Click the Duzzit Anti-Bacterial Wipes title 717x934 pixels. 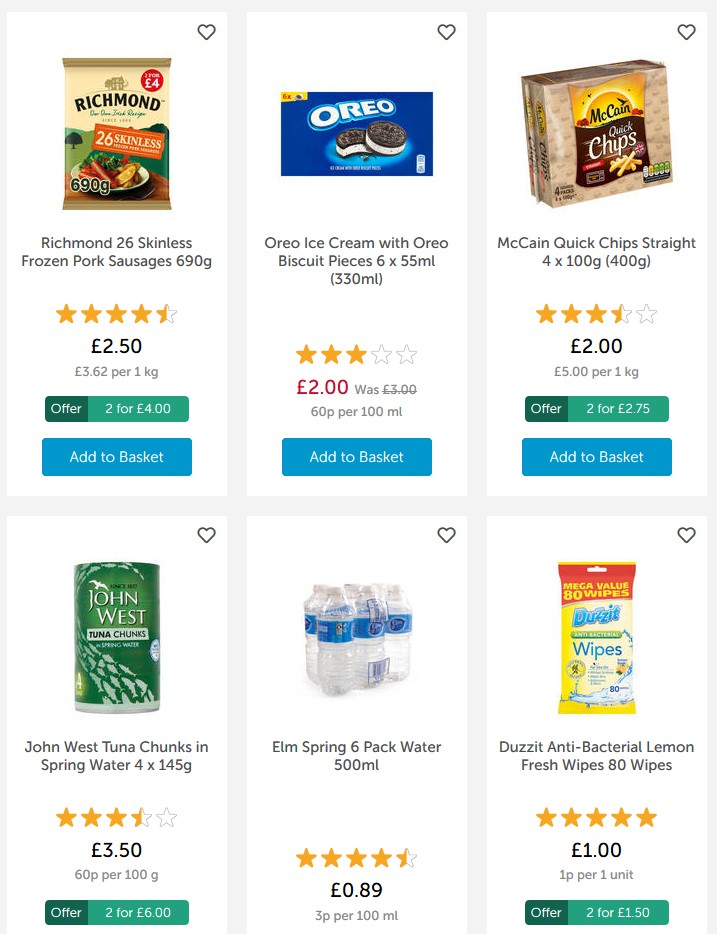click(x=596, y=756)
